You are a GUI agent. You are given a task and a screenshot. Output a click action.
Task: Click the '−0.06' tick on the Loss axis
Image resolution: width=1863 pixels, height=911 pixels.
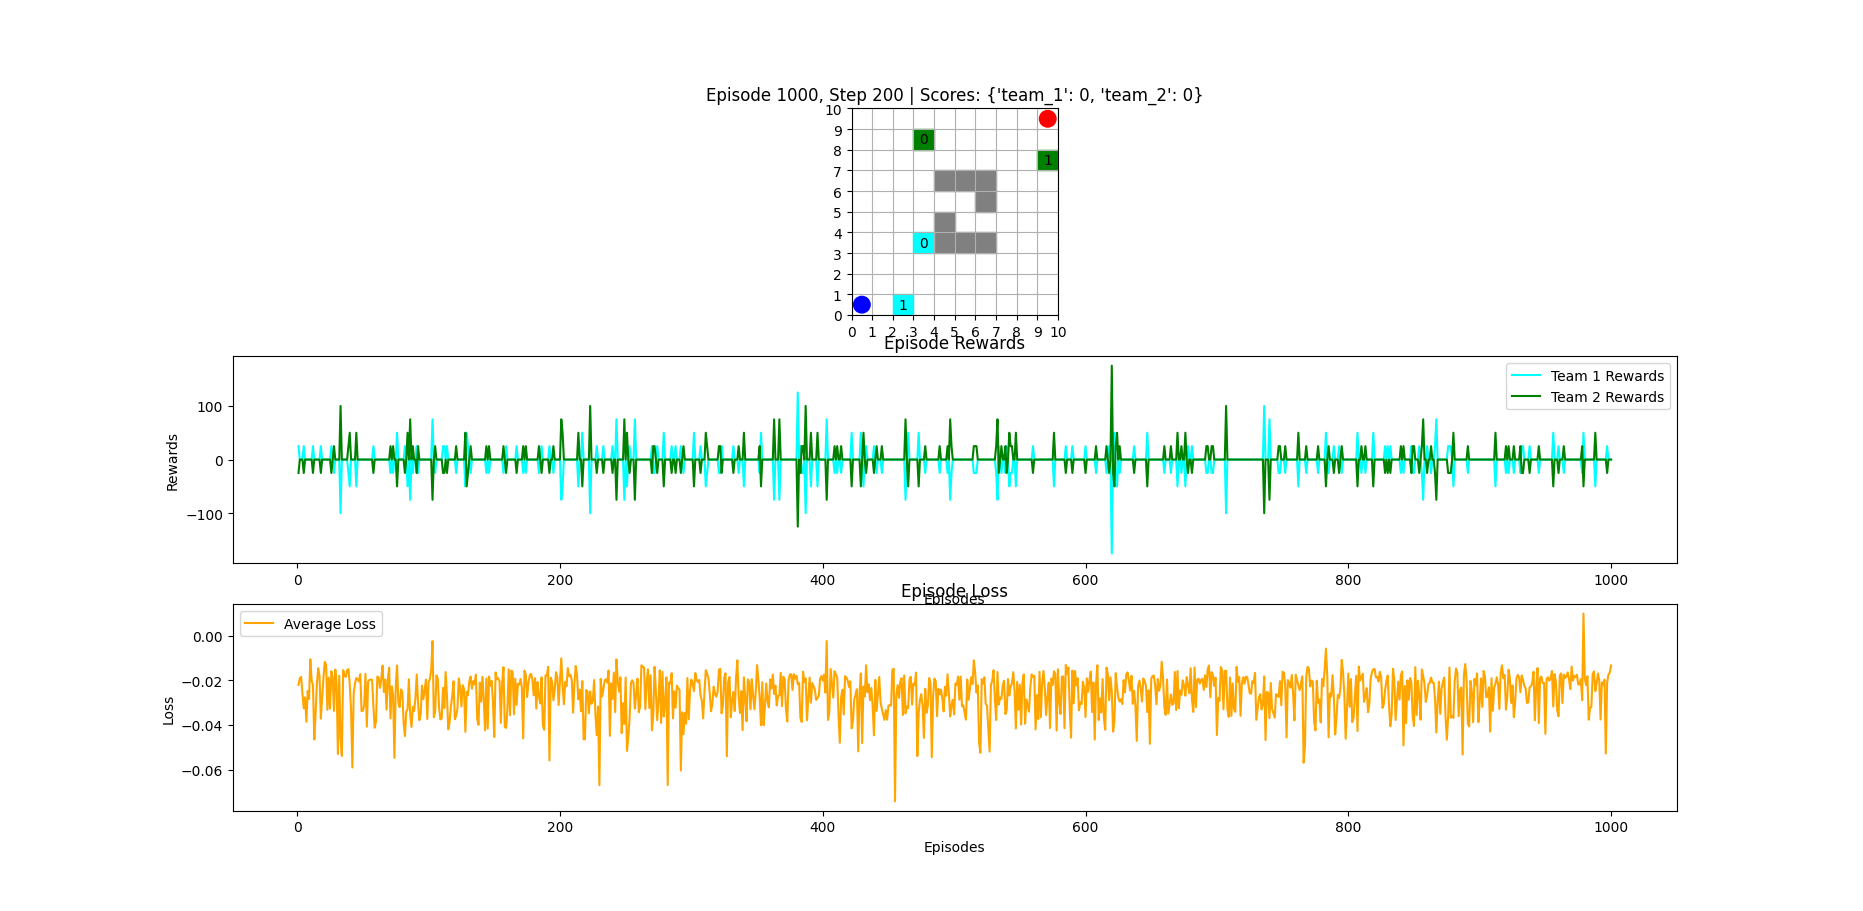click(x=202, y=771)
